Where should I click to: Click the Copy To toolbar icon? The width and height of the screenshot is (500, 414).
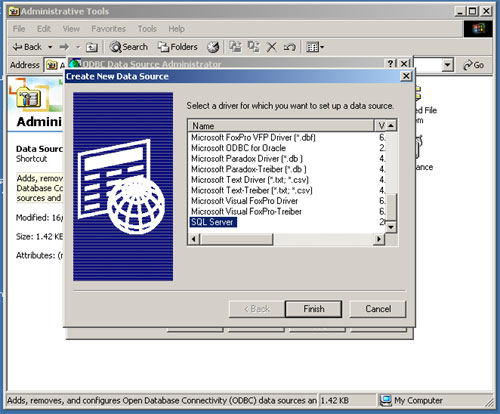[254, 47]
